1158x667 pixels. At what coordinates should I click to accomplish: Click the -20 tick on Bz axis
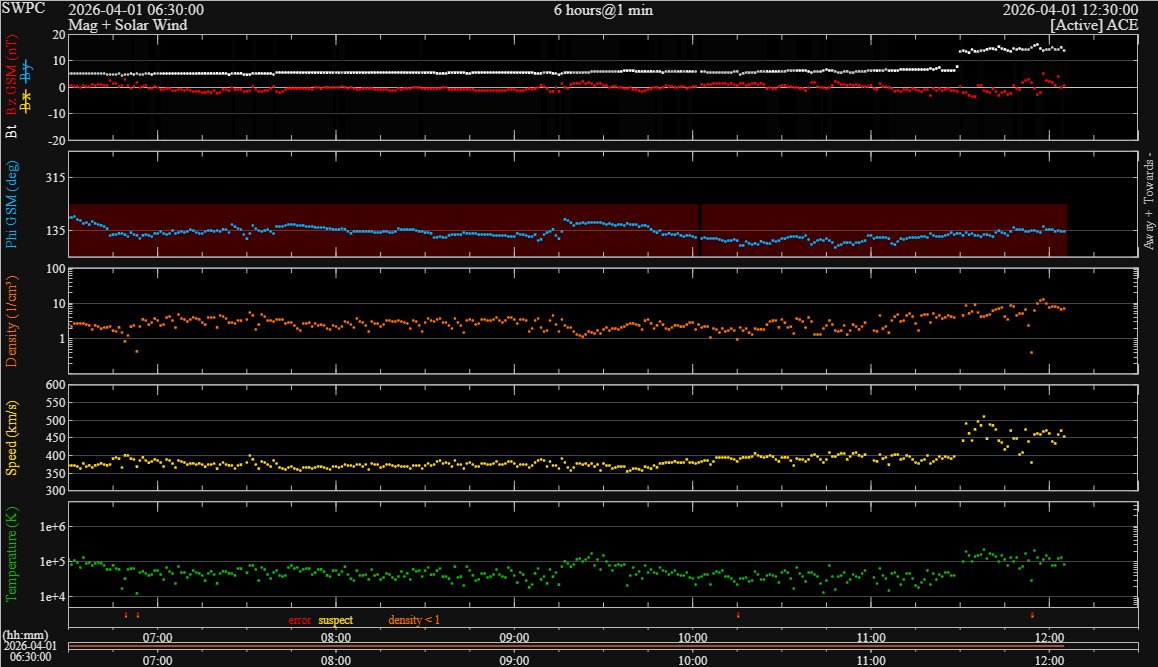pos(57,140)
